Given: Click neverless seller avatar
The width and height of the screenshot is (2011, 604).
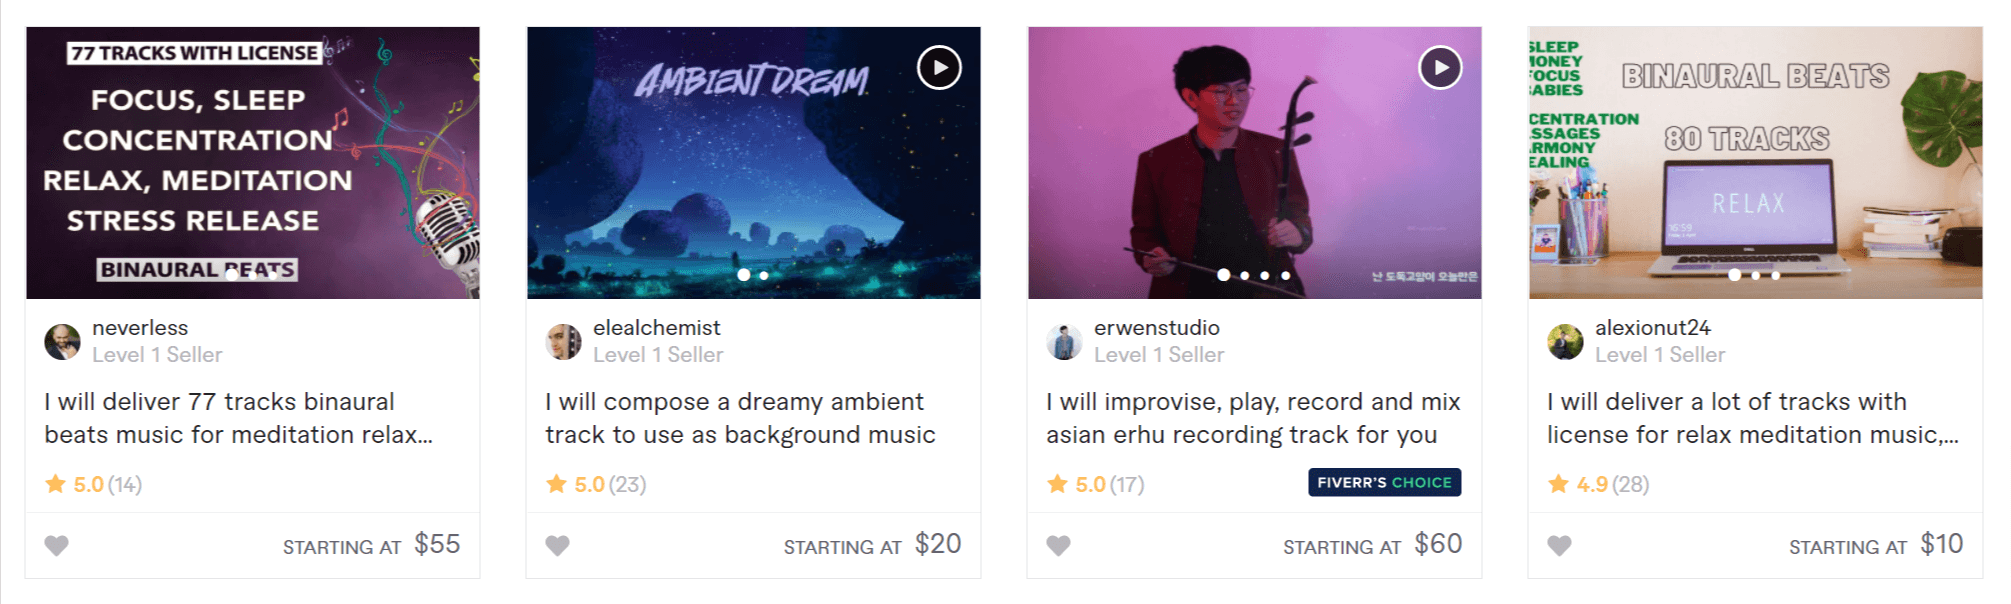Looking at the screenshot, I should point(62,342).
